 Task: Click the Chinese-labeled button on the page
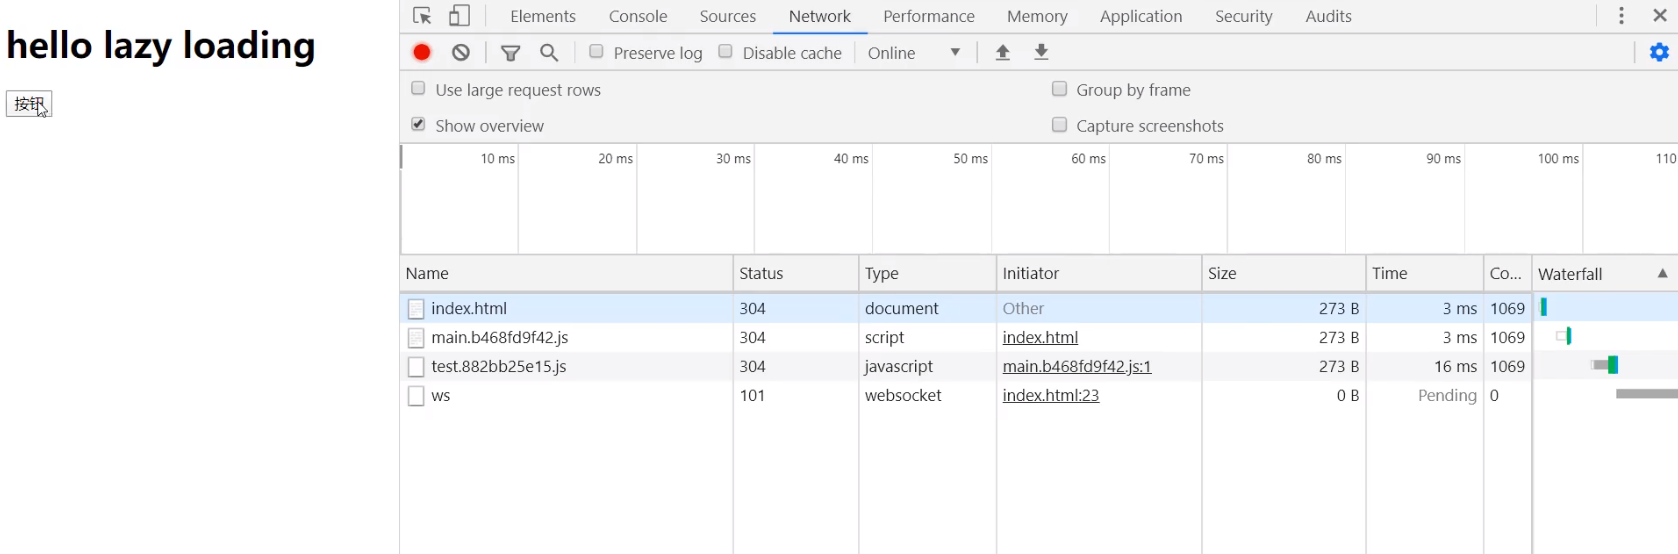pos(29,104)
